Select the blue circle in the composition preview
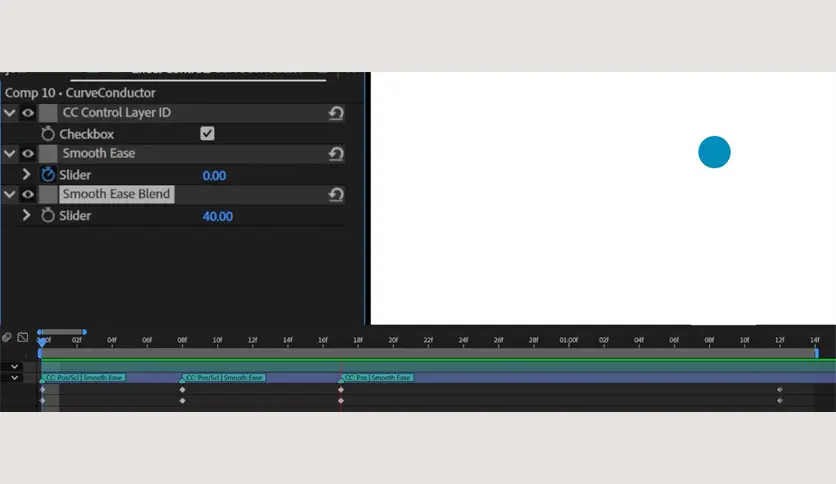 coord(714,152)
